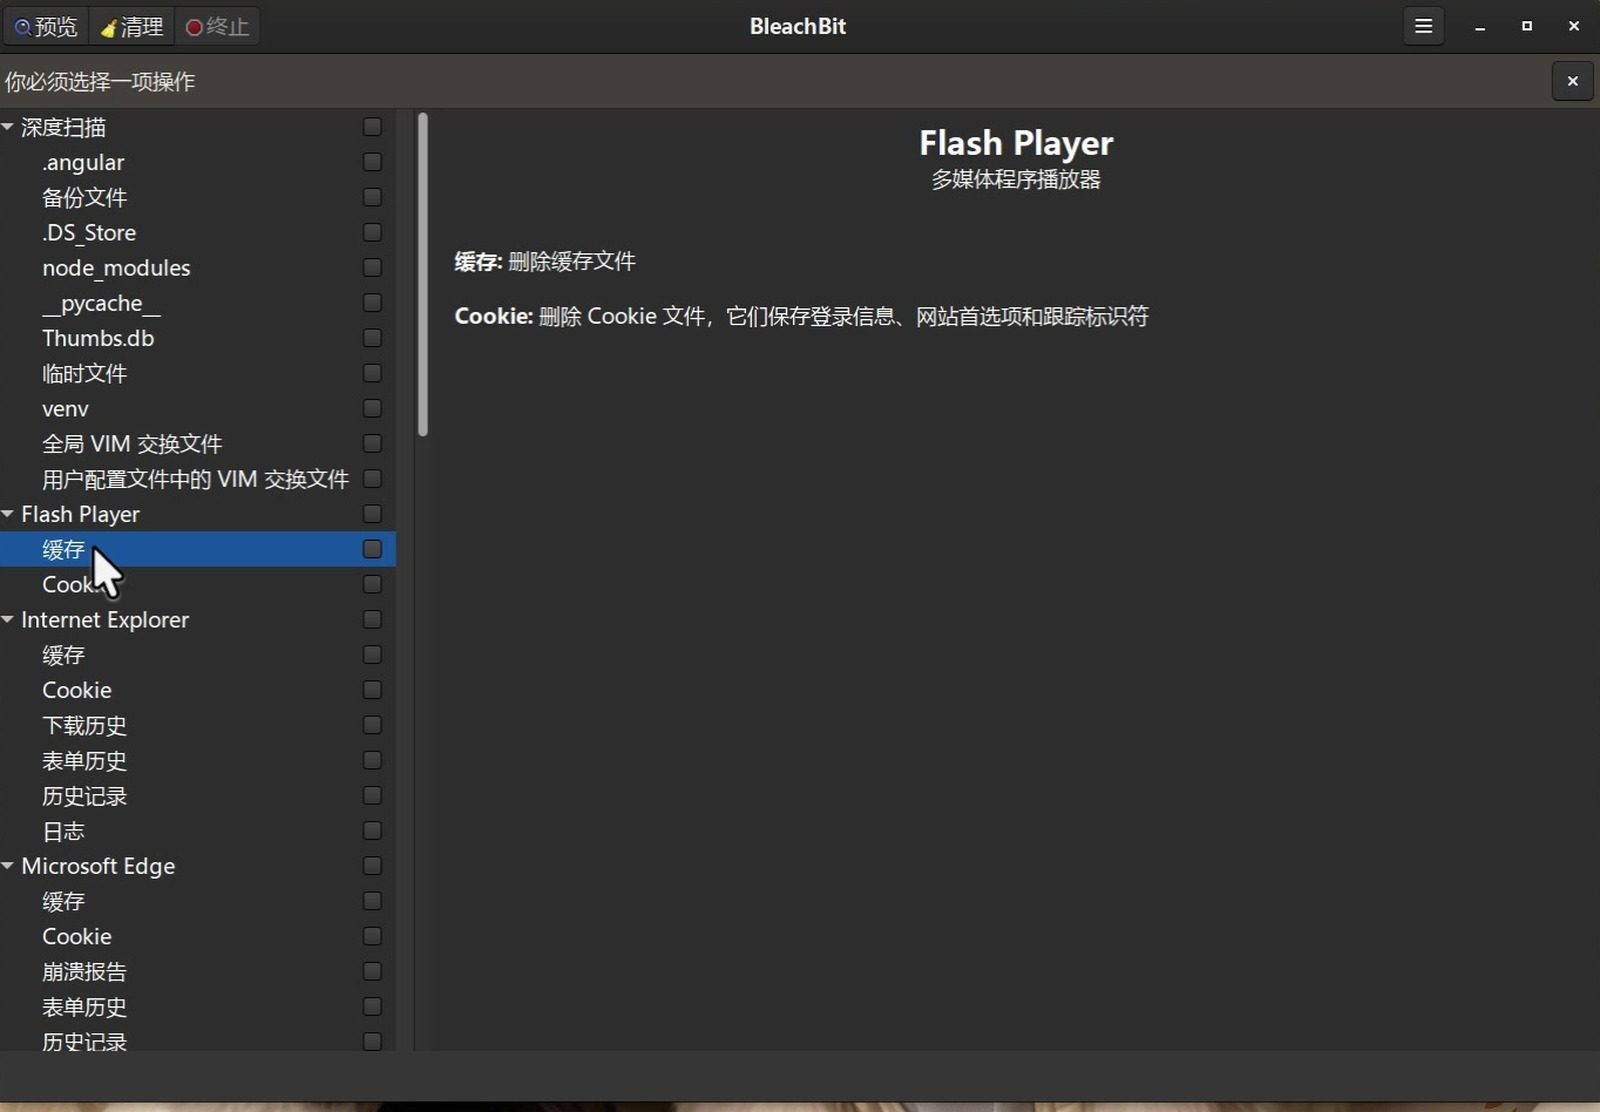Select 缓存 under Microsoft Edge
This screenshot has width=1600, height=1112.
(x=198, y=901)
